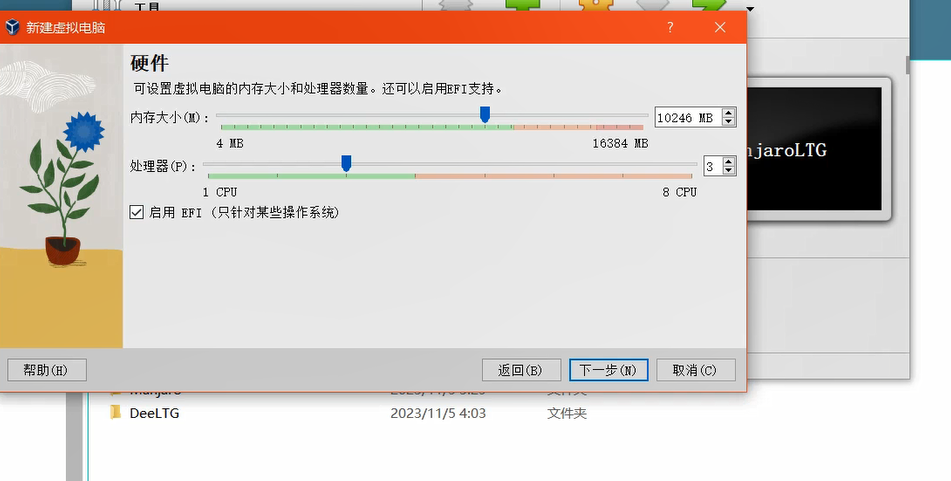Open the dropdown arrow beside the toolbar start icon
This screenshot has height=481, width=951.
point(750,8)
